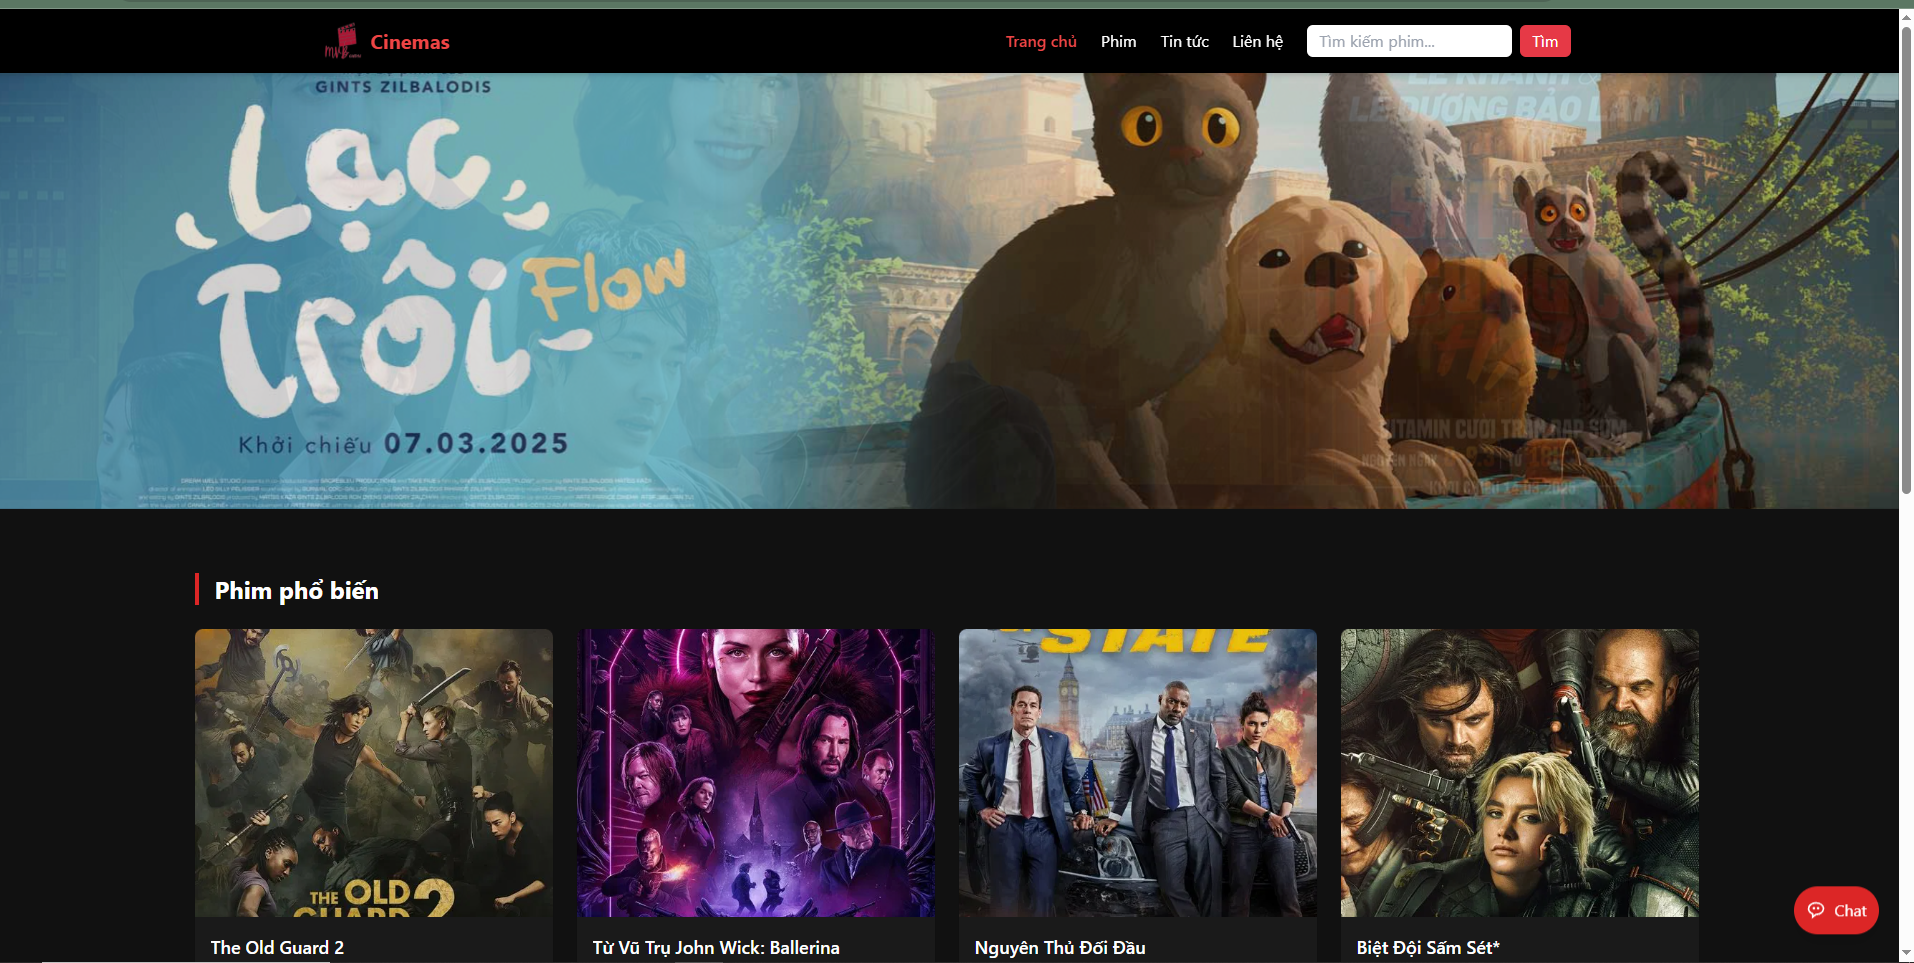Viewport: 1914px width, 963px height.
Task: Open the John Wick: Ballerina poster
Action: pyautogui.click(x=756, y=773)
